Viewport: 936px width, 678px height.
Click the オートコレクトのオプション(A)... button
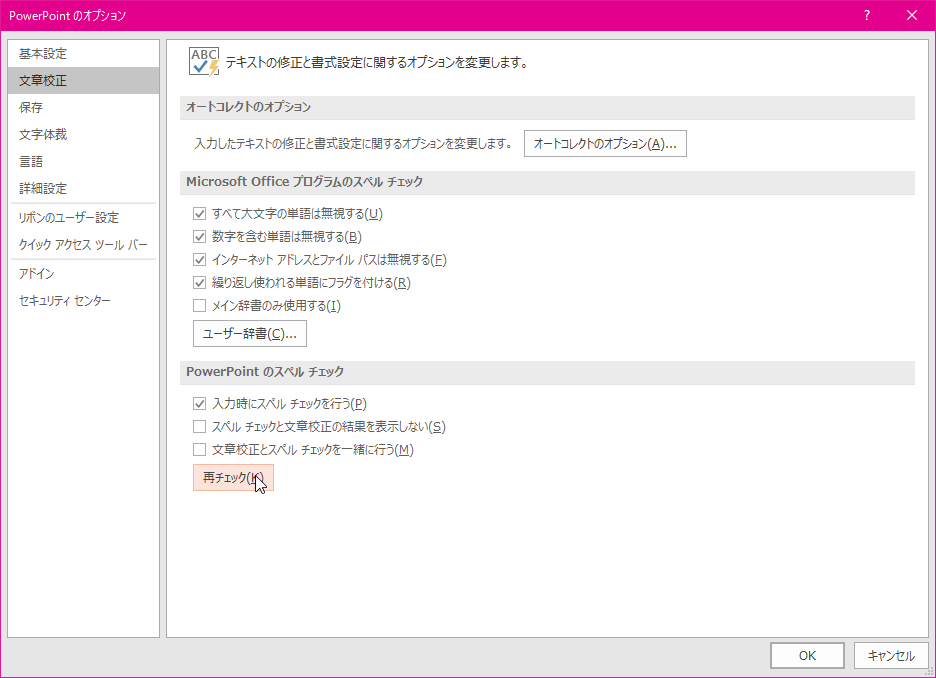pyautogui.click(x=605, y=144)
